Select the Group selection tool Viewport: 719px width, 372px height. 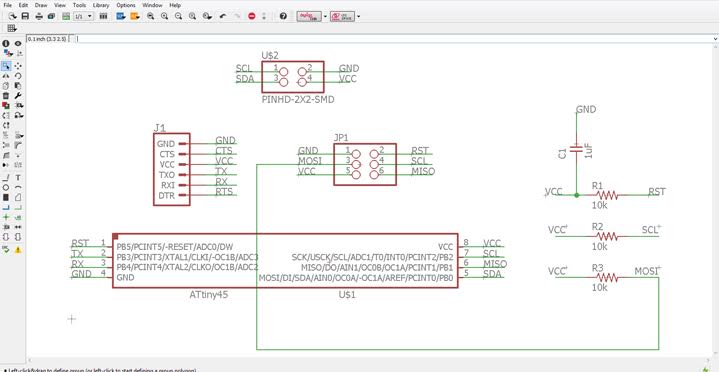6,66
